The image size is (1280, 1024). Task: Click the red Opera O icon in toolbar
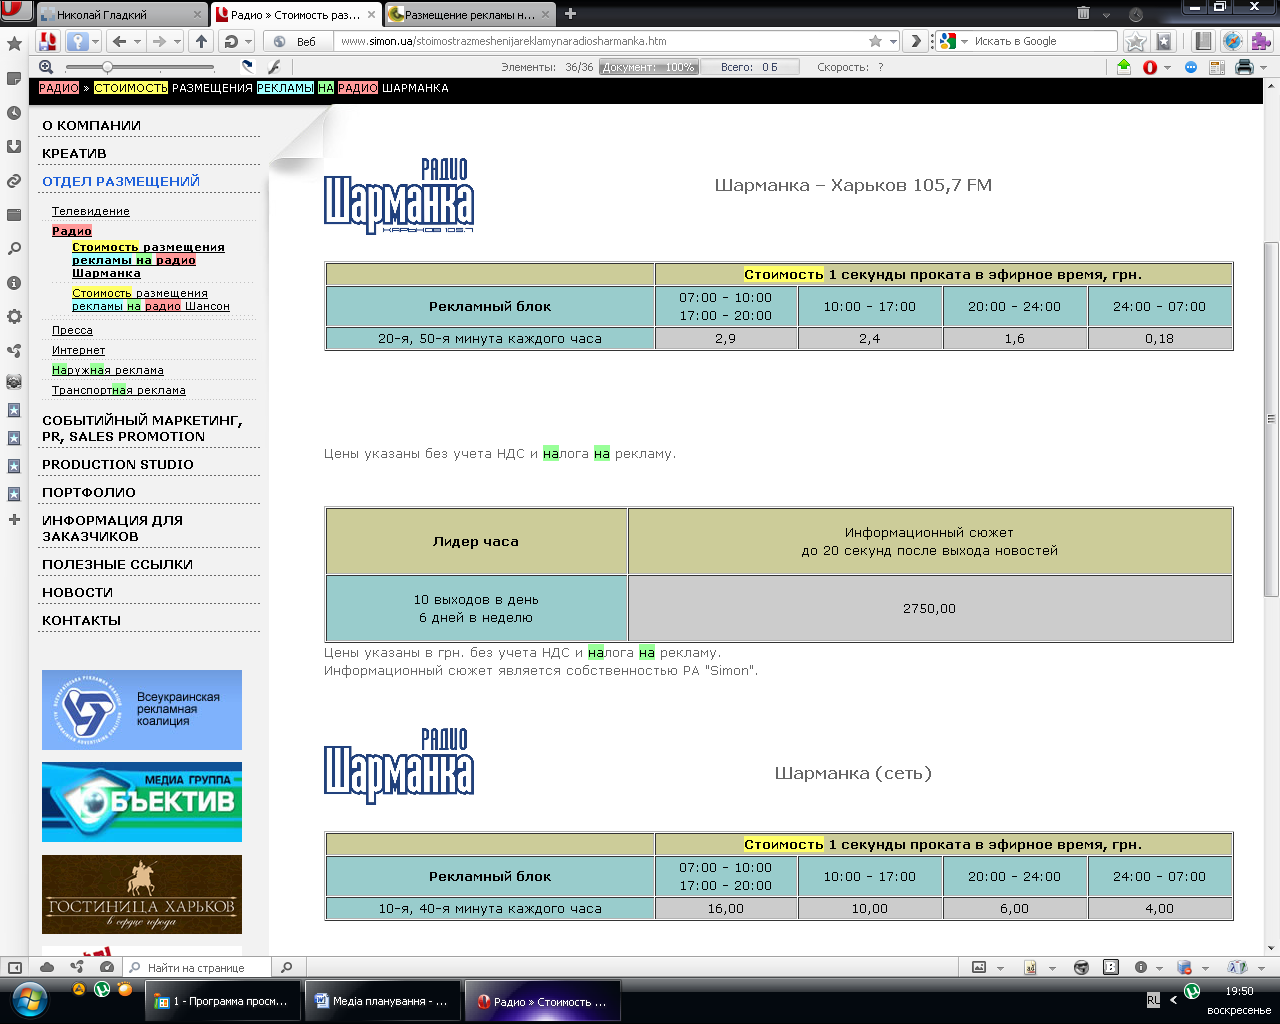1150,67
